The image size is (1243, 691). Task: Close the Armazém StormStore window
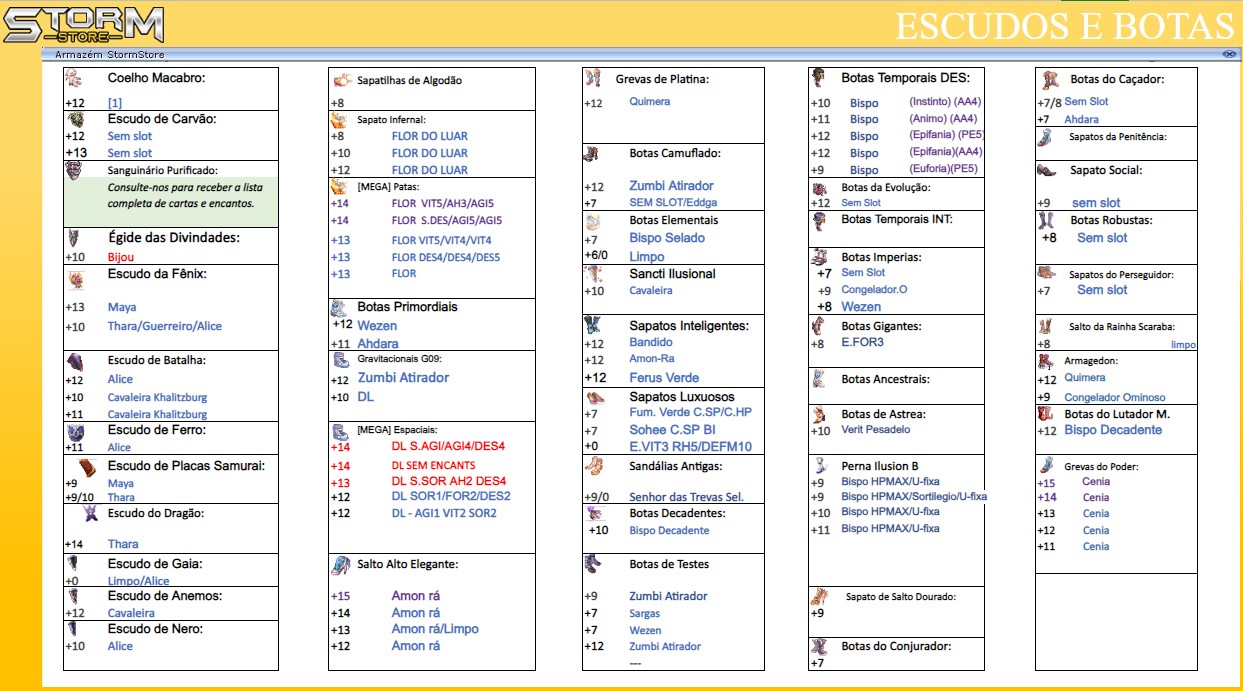[1228, 54]
